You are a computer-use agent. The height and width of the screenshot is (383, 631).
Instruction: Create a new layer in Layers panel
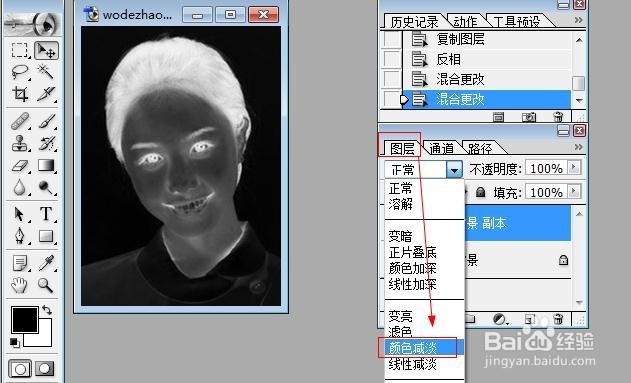(x=529, y=319)
